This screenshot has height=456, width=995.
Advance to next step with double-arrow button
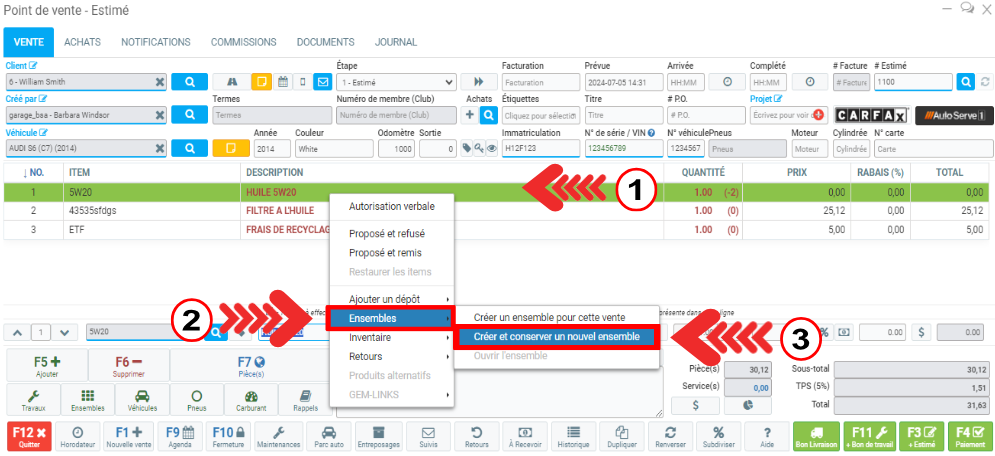478,82
